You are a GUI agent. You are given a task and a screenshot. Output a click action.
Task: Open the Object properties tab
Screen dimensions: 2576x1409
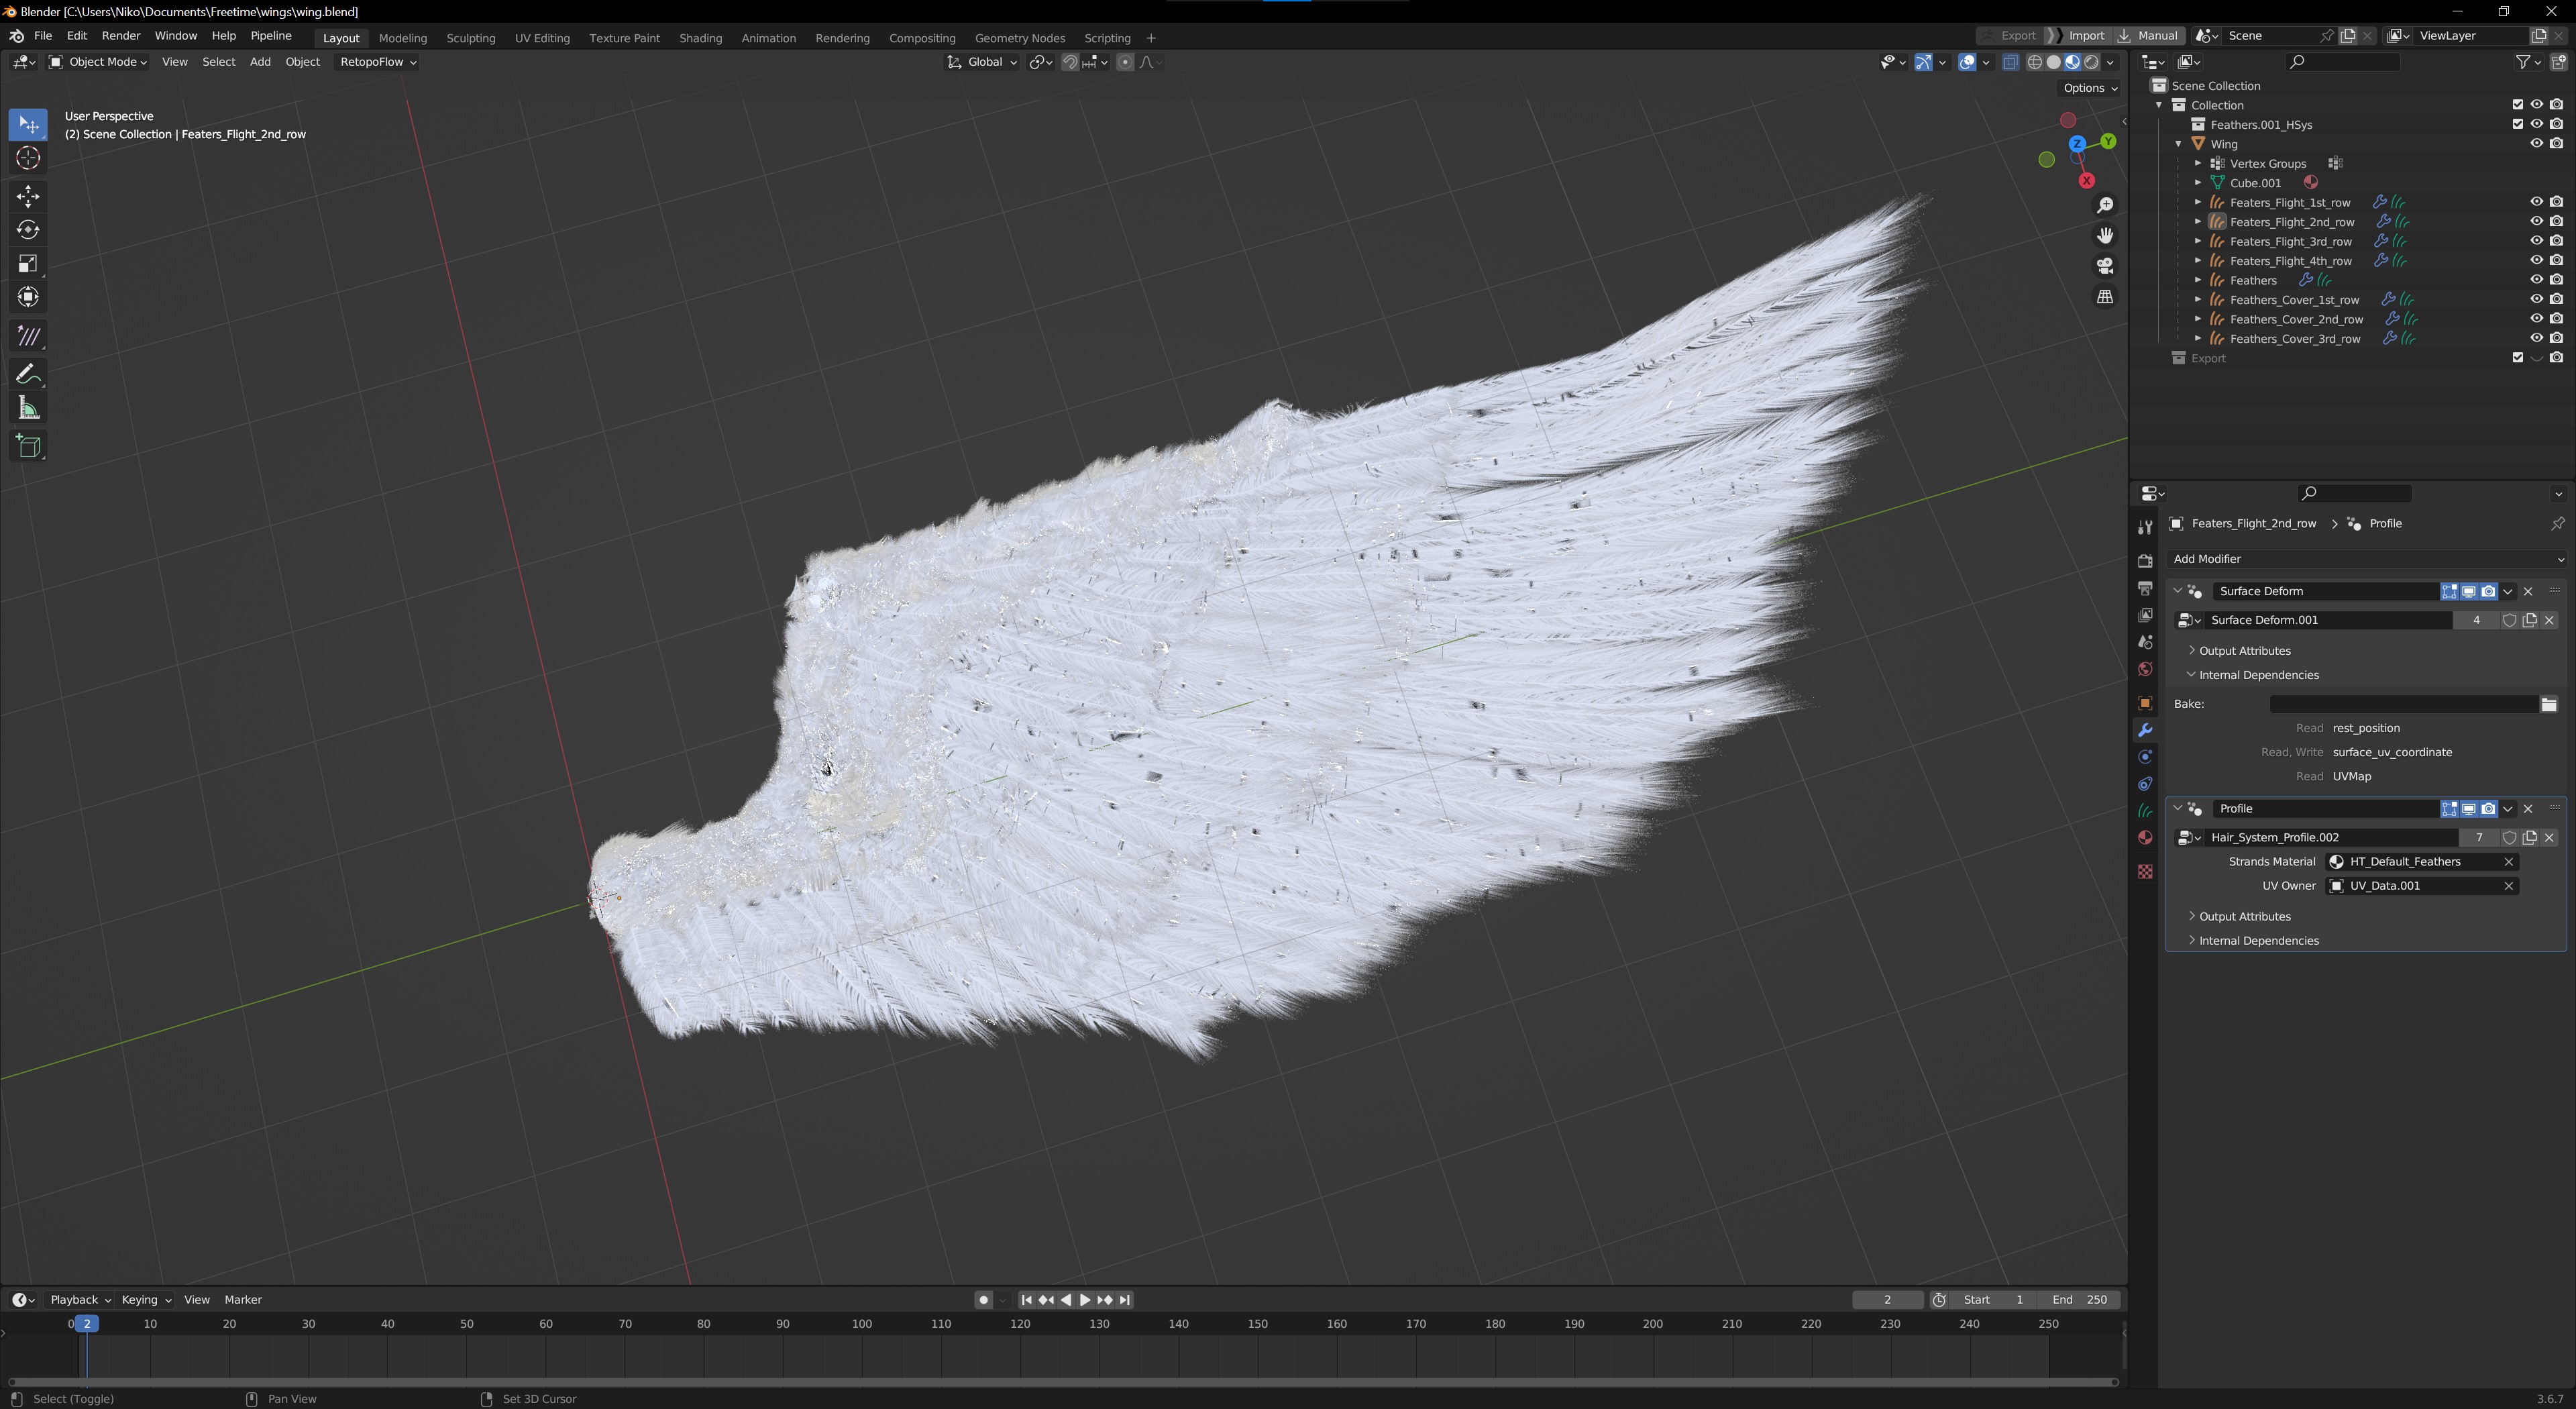click(x=2145, y=703)
